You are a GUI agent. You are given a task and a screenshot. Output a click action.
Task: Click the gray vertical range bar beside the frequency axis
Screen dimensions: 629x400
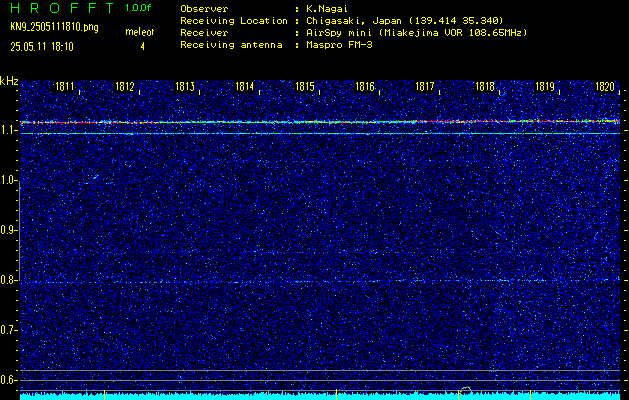point(19,230)
